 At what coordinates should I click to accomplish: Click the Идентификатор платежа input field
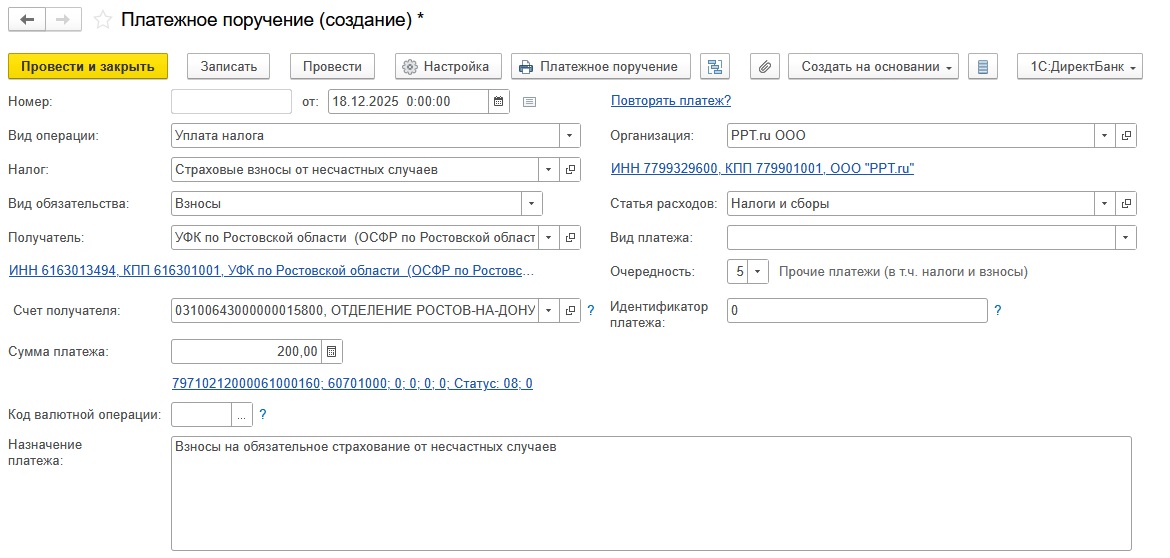point(857,310)
